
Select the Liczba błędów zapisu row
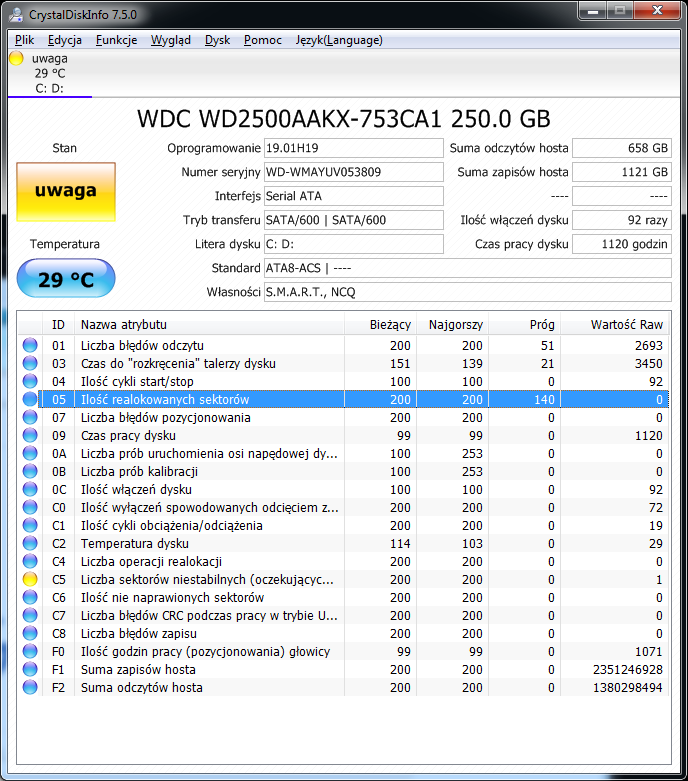tap(344, 633)
